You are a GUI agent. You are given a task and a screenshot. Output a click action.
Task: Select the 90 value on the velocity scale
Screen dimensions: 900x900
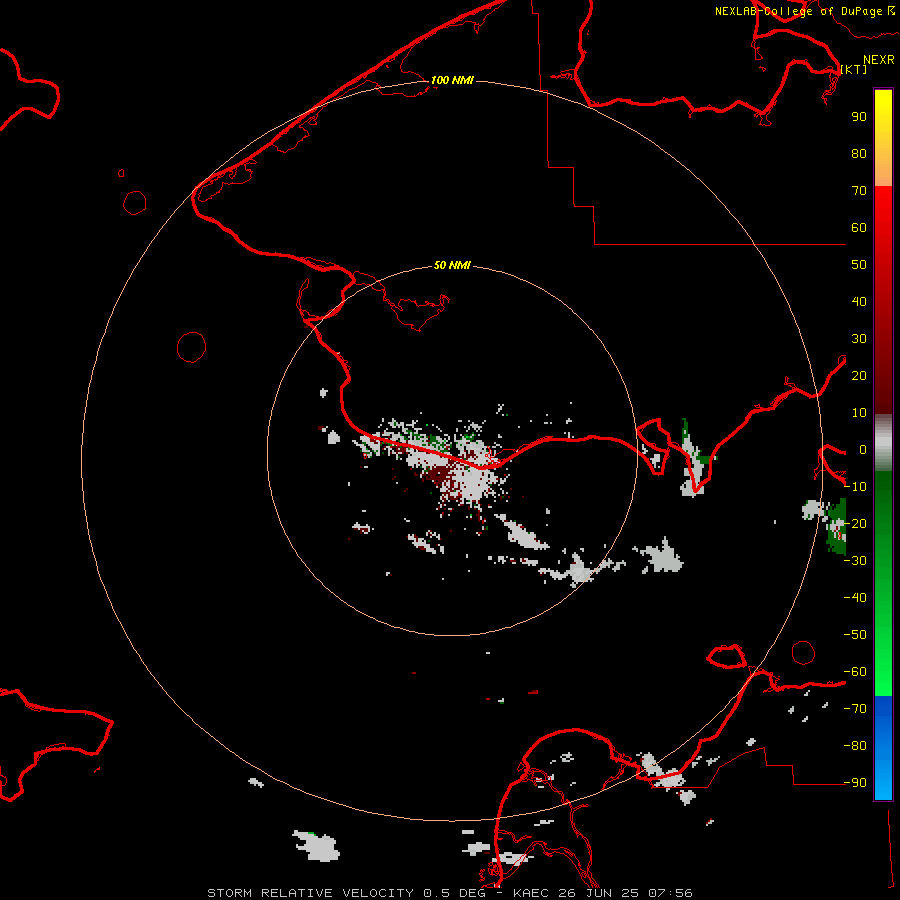(859, 117)
